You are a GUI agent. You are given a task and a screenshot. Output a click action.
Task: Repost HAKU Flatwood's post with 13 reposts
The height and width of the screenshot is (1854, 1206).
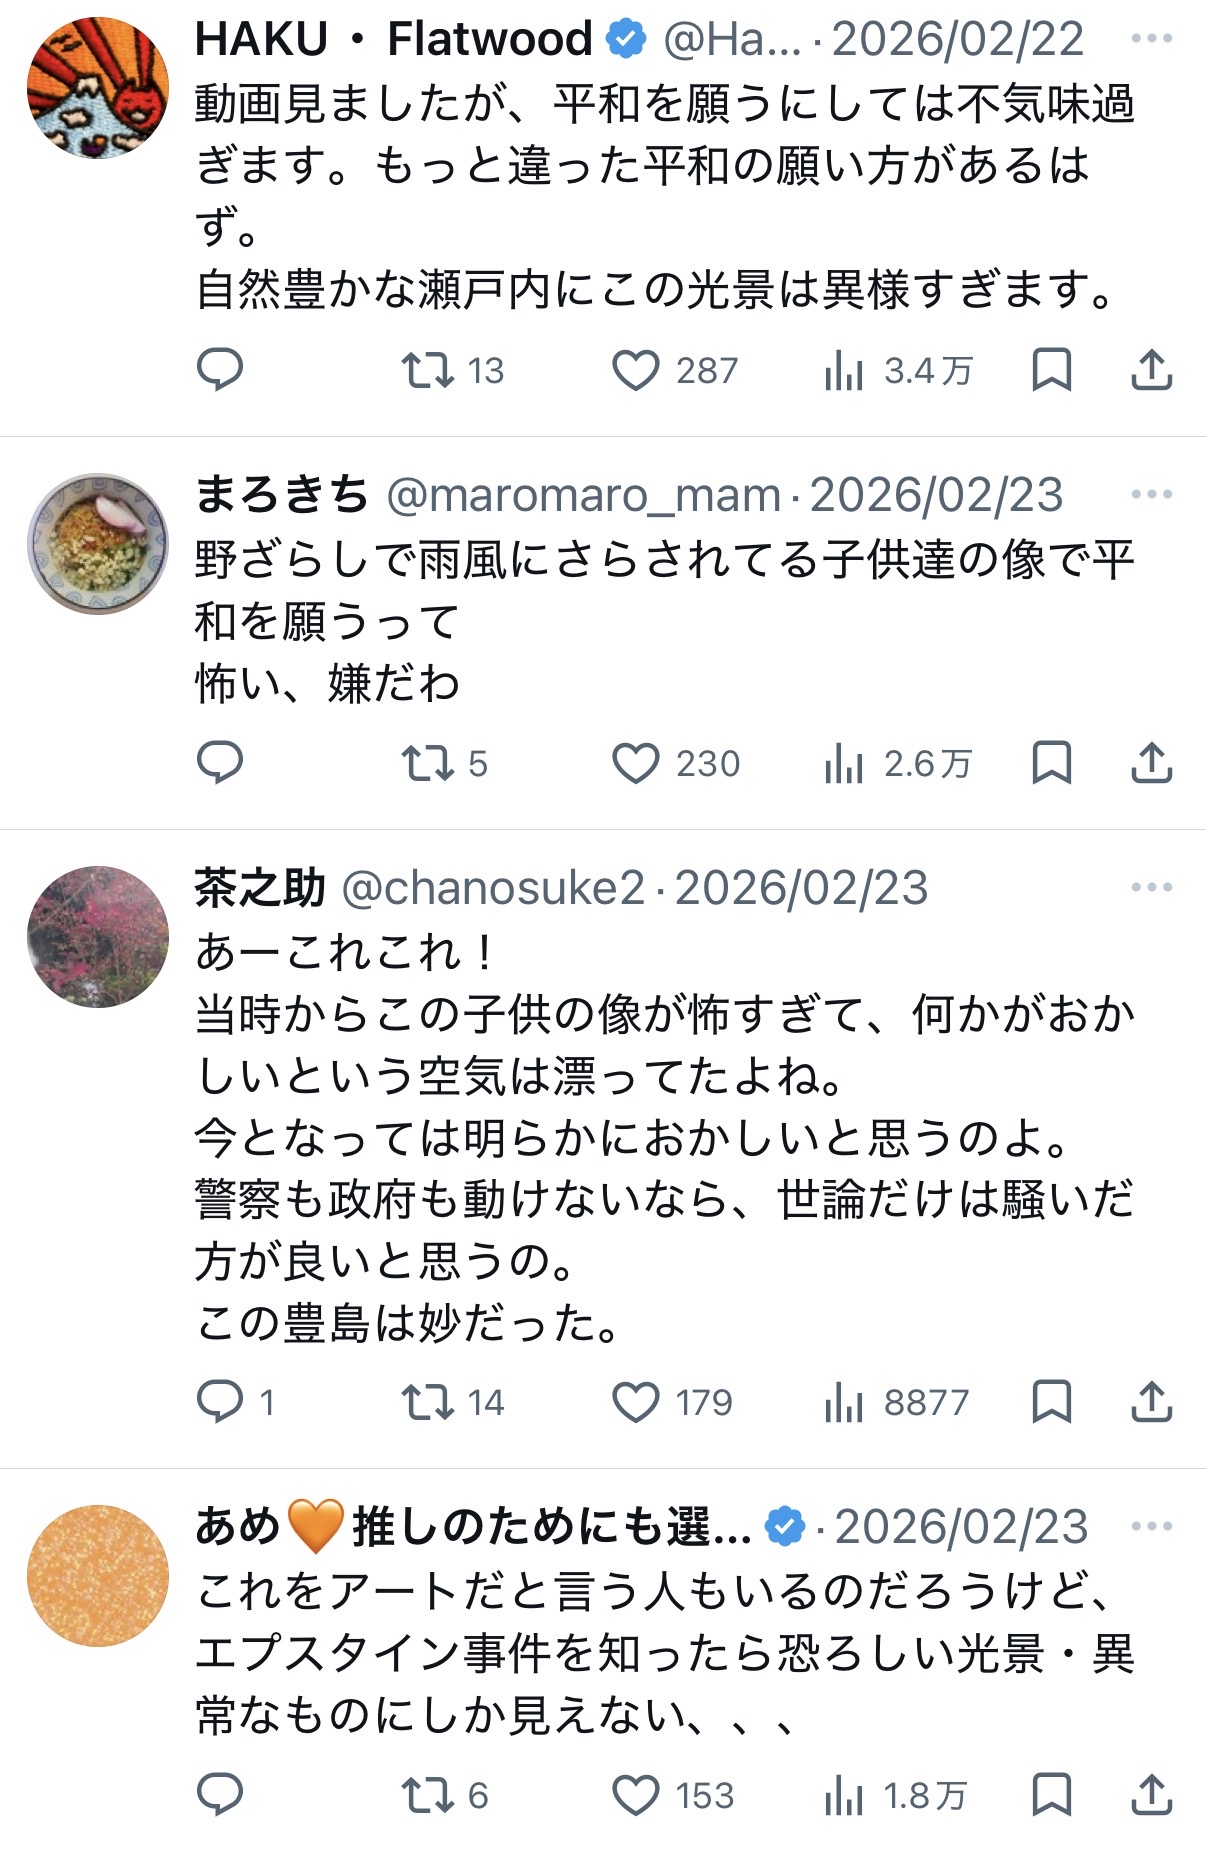pyautogui.click(x=428, y=370)
